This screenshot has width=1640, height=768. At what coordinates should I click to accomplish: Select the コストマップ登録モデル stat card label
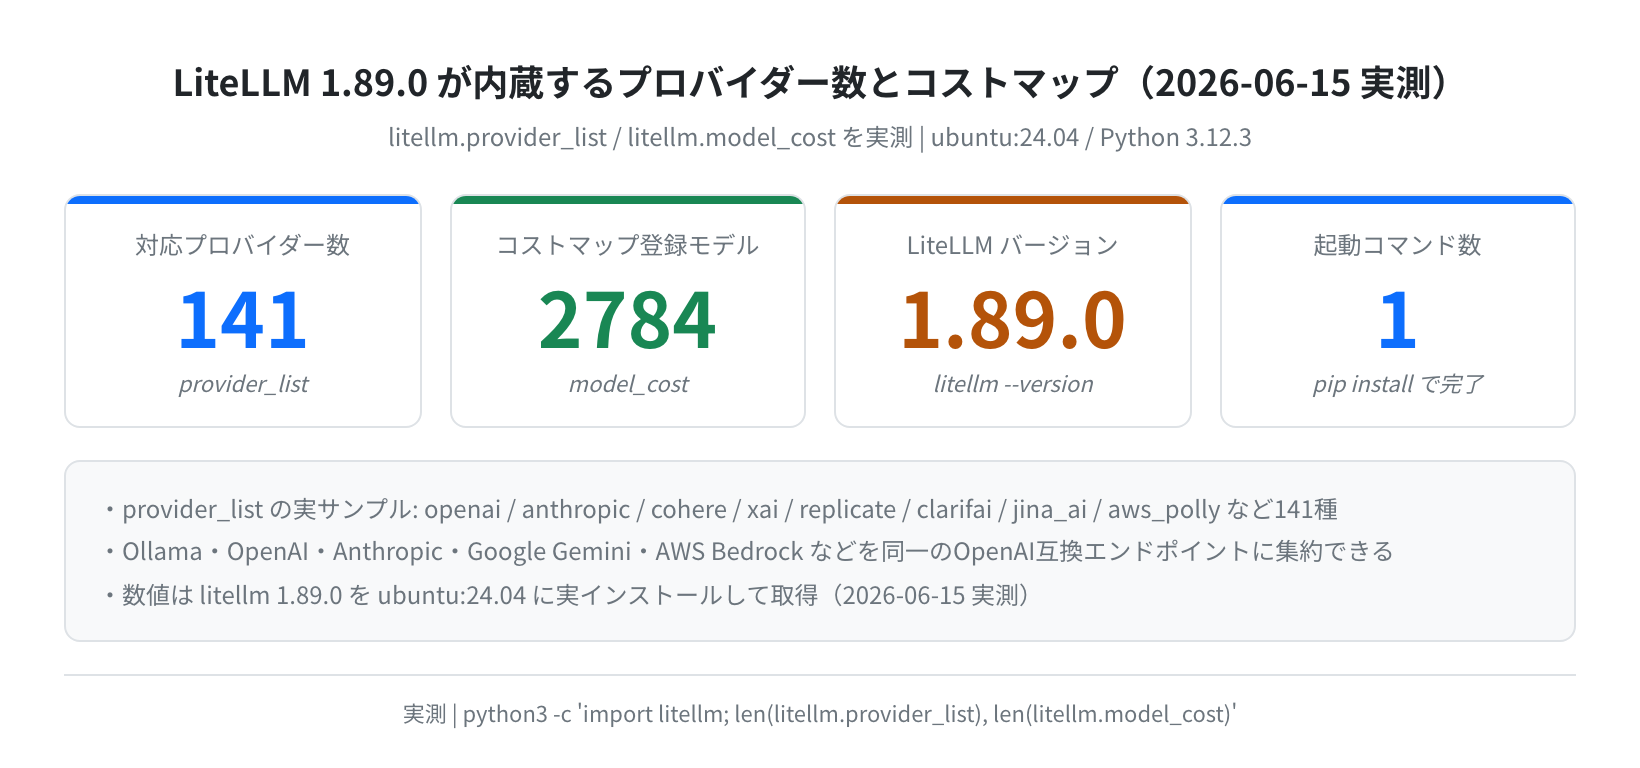click(628, 245)
